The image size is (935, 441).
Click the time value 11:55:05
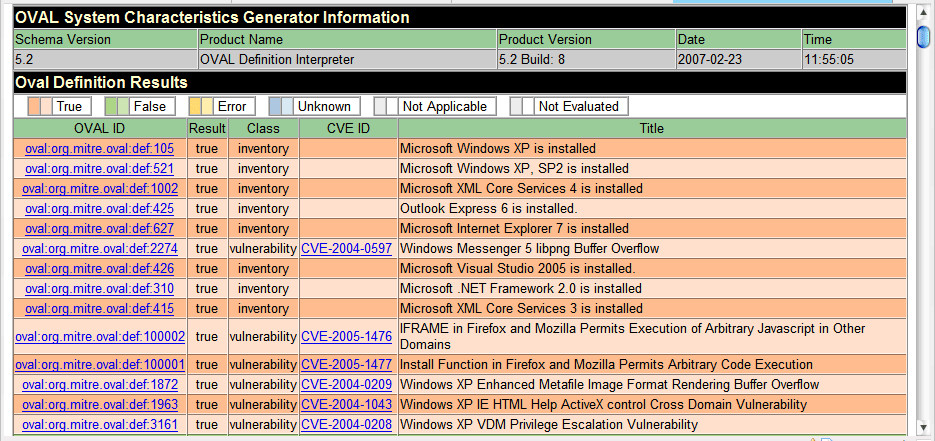(854, 60)
